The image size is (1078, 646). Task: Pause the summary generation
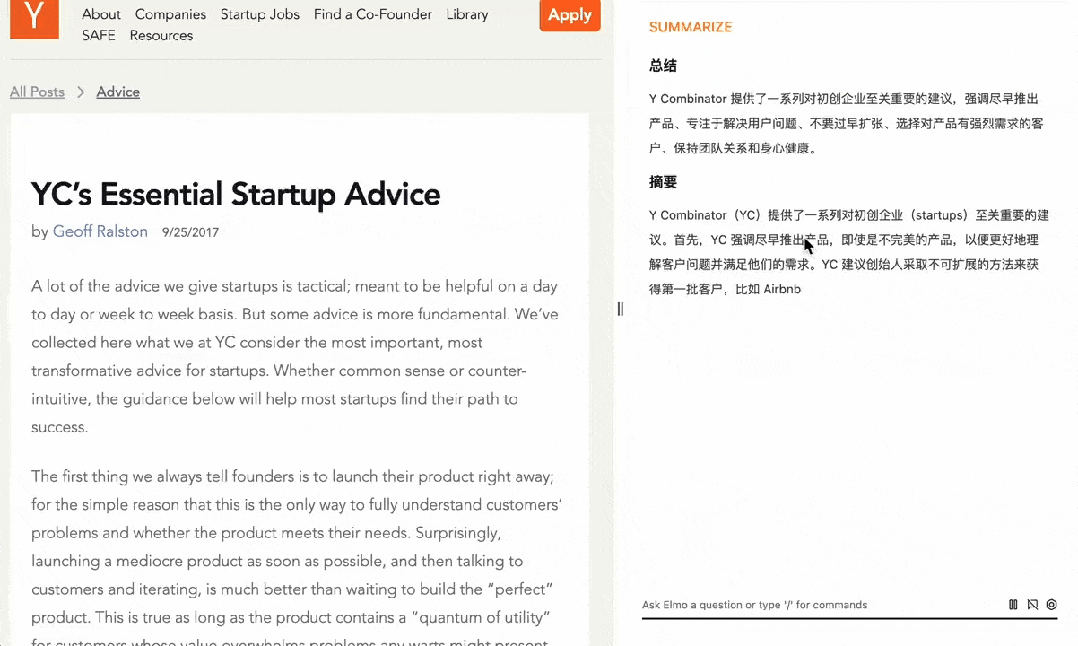[x=1013, y=605]
